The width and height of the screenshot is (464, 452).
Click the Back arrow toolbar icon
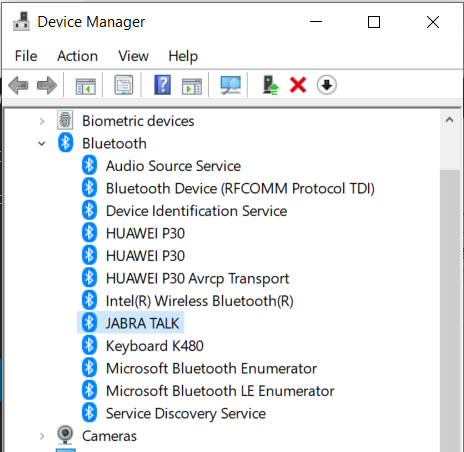[18, 85]
